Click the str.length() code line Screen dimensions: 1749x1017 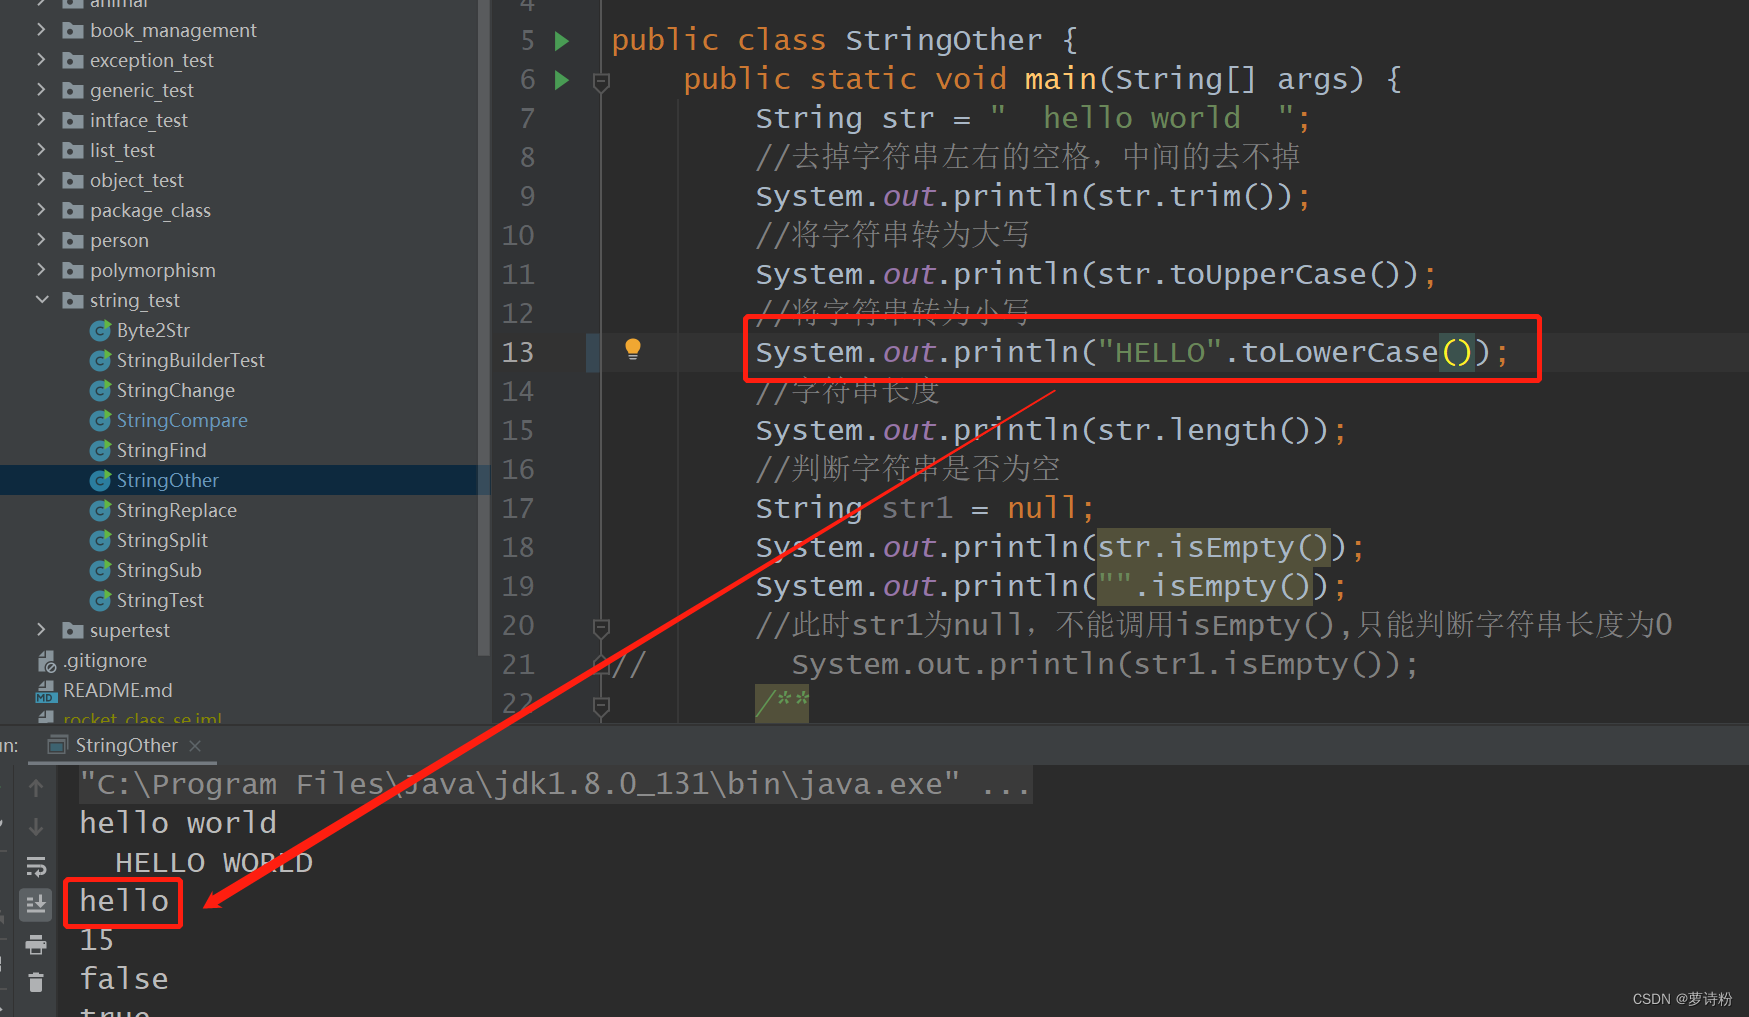pyautogui.click(x=1051, y=430)
